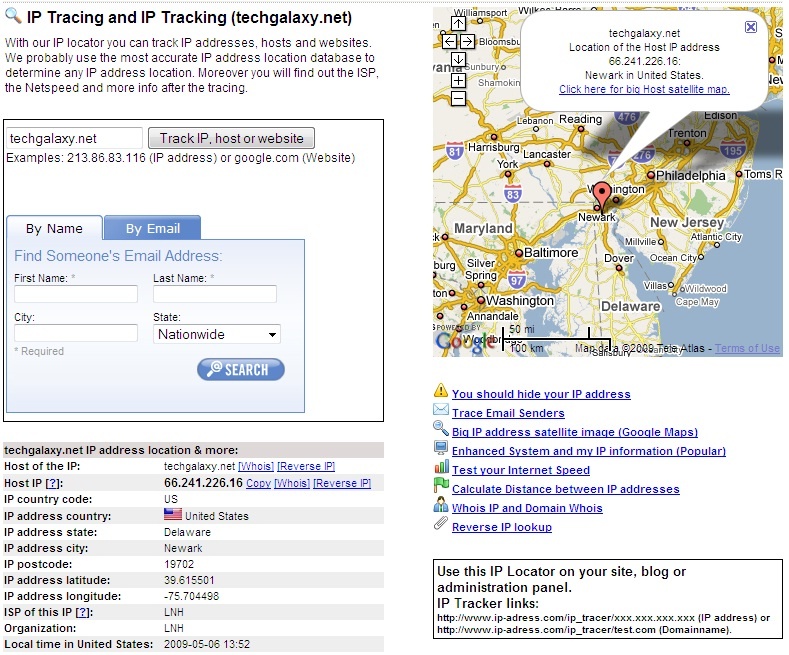The width and height of the screenshot is (789, 655).
Task: Open Big IP address satellite image link
Action: pyautogui.click(x=575, y=433)
